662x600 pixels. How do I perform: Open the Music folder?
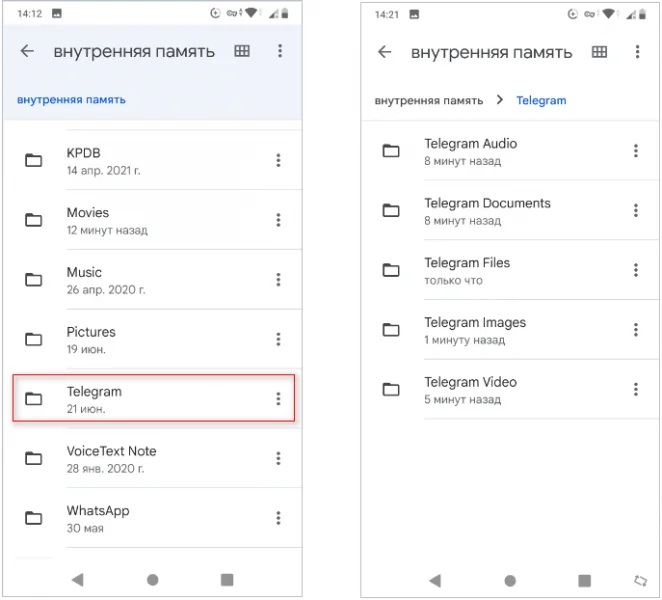click(153, 280)
